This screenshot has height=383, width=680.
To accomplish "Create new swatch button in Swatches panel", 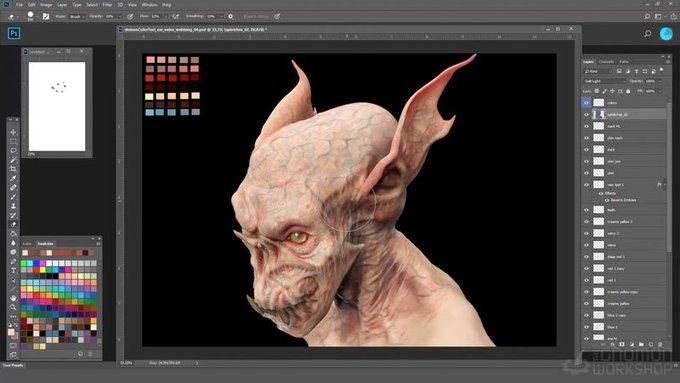I will point(80,354).
